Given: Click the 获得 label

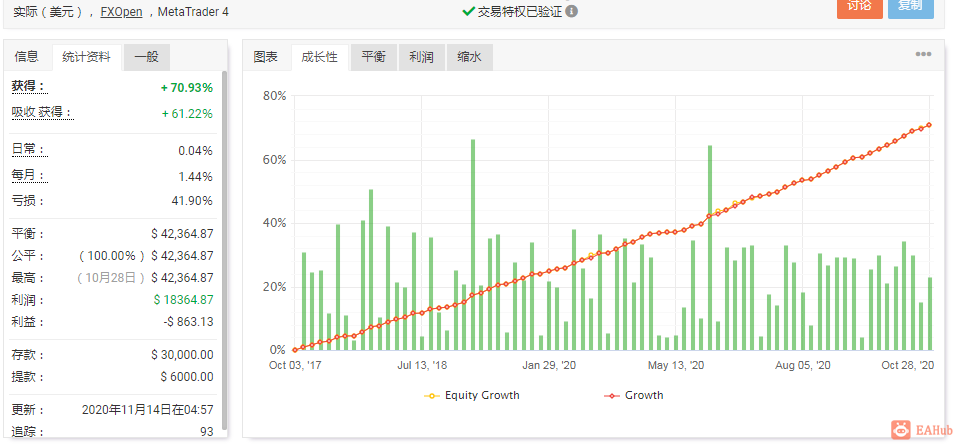Looking at the screenshot, I should [x=28, y=87].
